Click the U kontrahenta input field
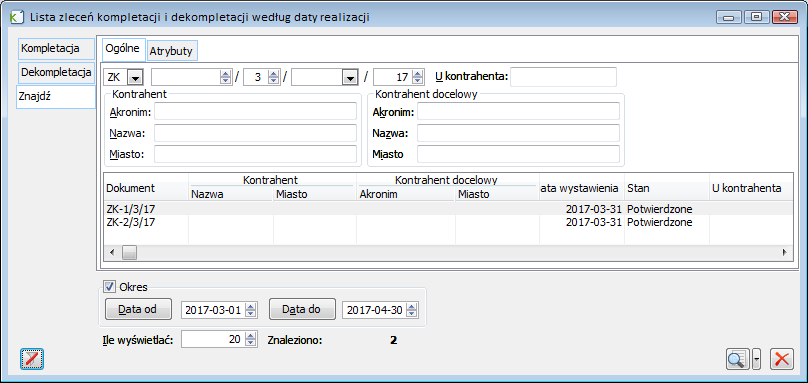808x383 pixels. [x=564, y=77]
